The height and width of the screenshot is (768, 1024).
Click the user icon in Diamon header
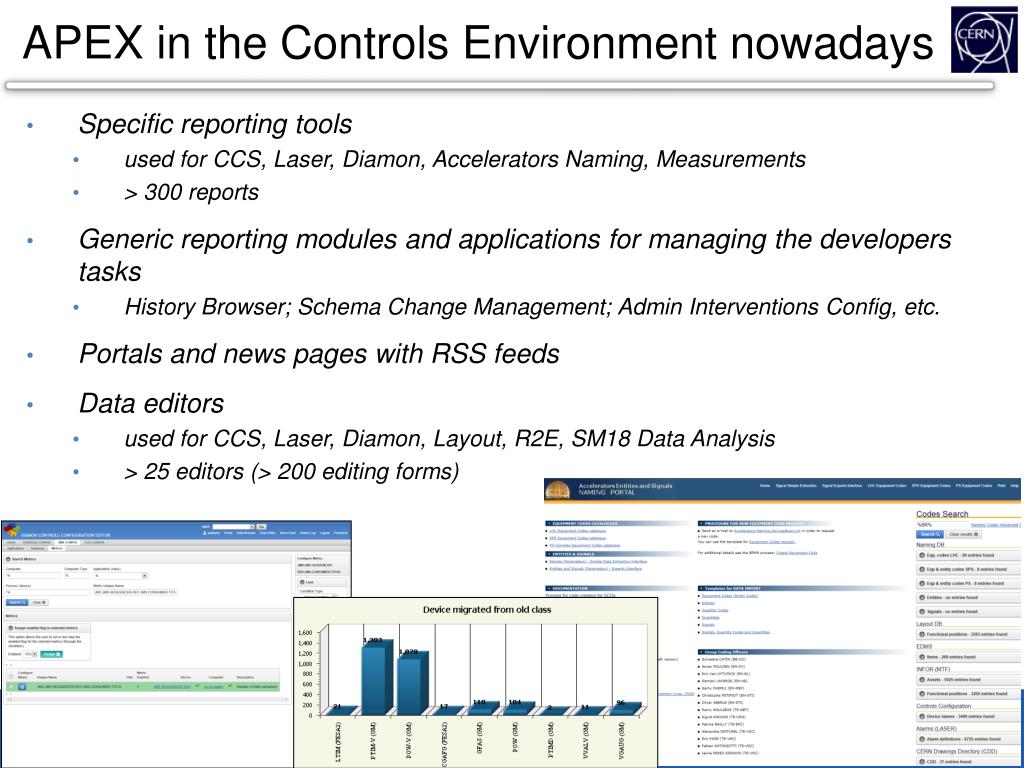204,533
